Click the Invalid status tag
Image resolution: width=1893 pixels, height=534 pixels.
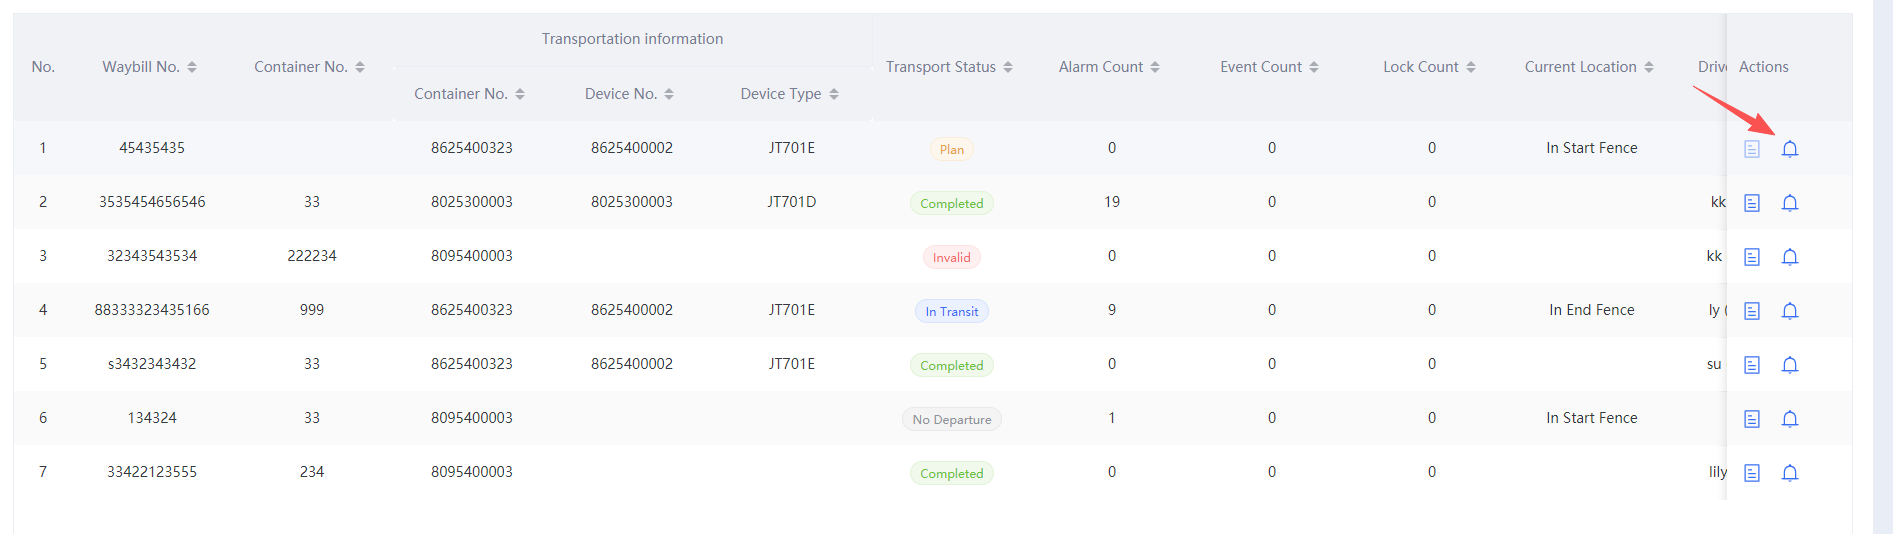(x=951, y=257)
